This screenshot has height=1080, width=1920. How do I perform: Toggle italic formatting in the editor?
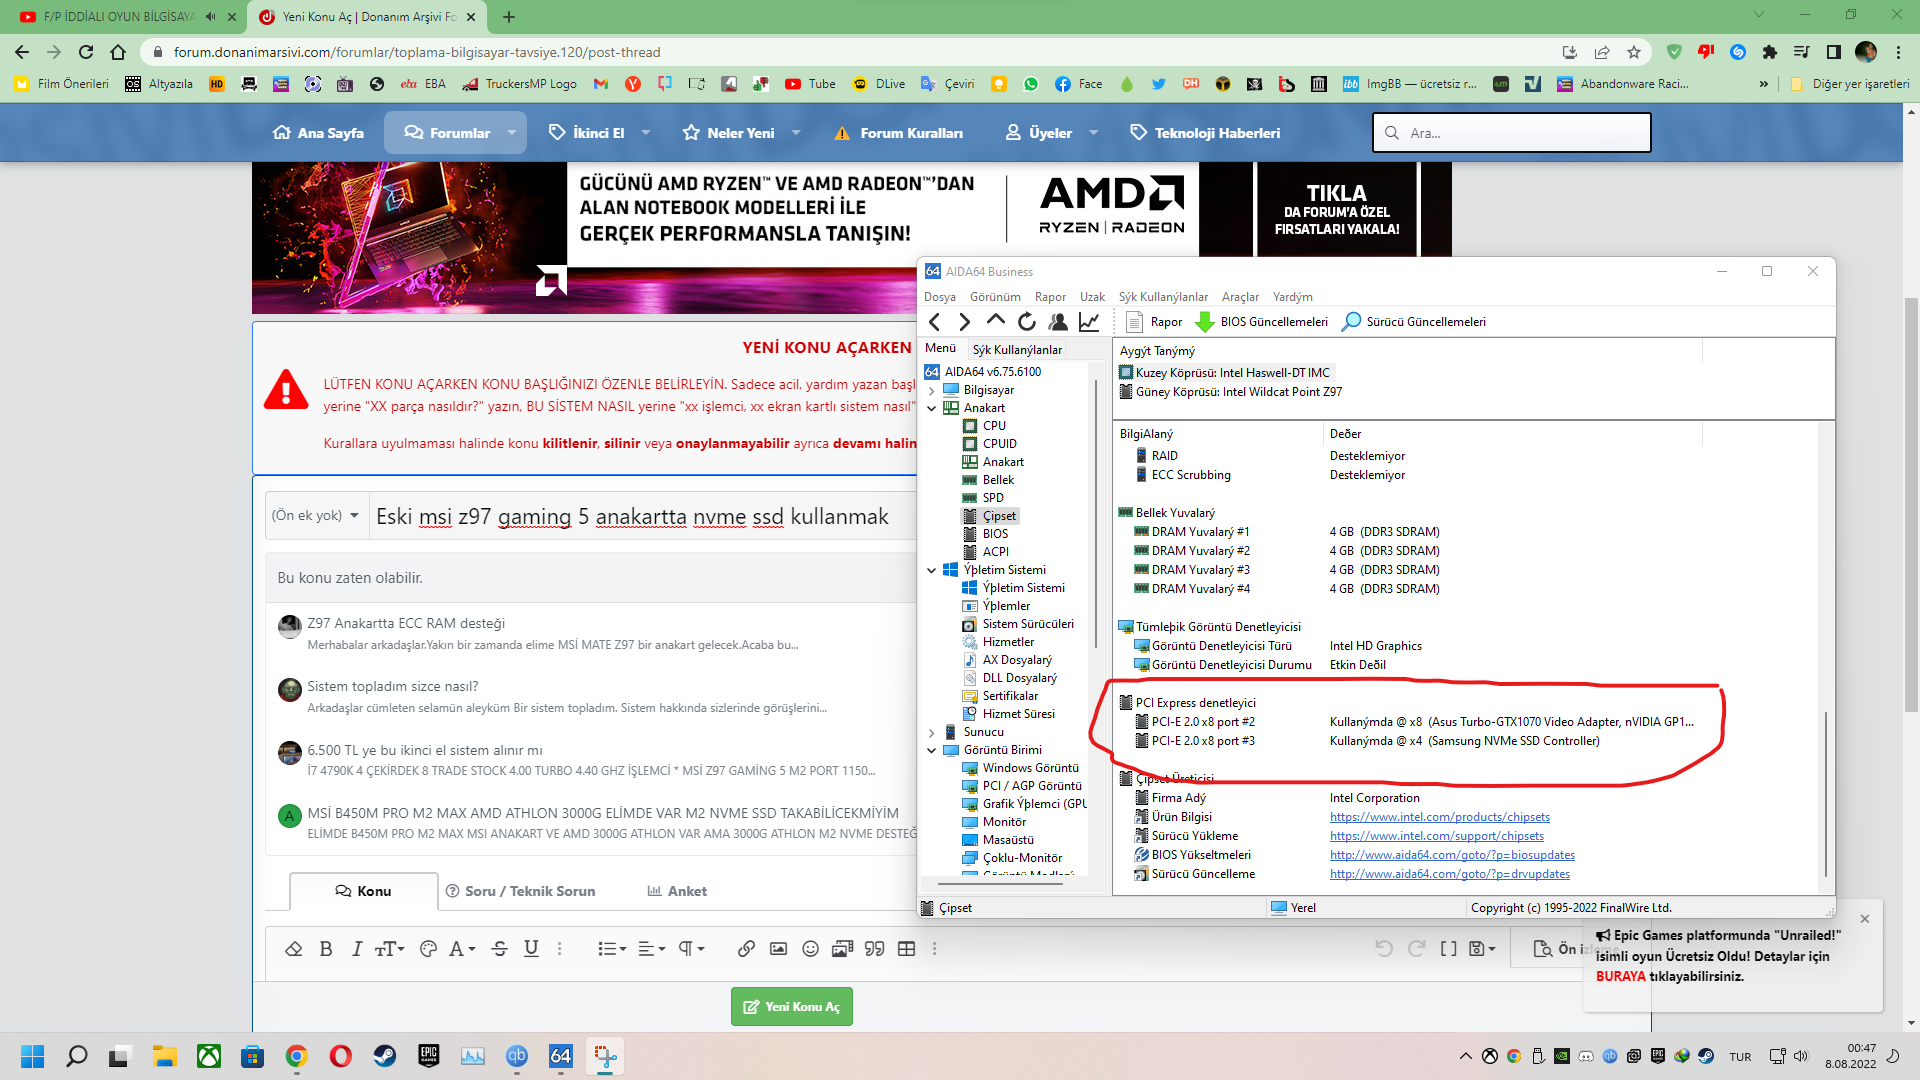[356, 949]
